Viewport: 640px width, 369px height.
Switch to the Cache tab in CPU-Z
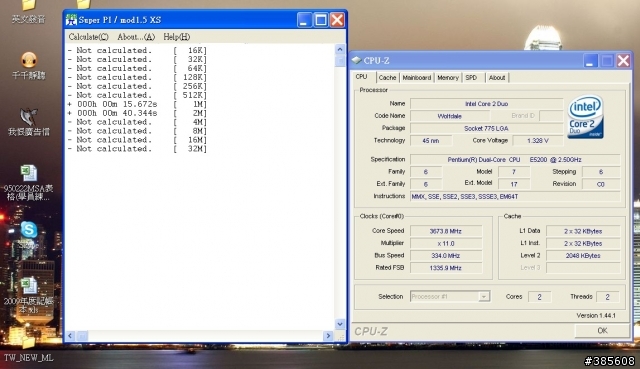point(387,78)
